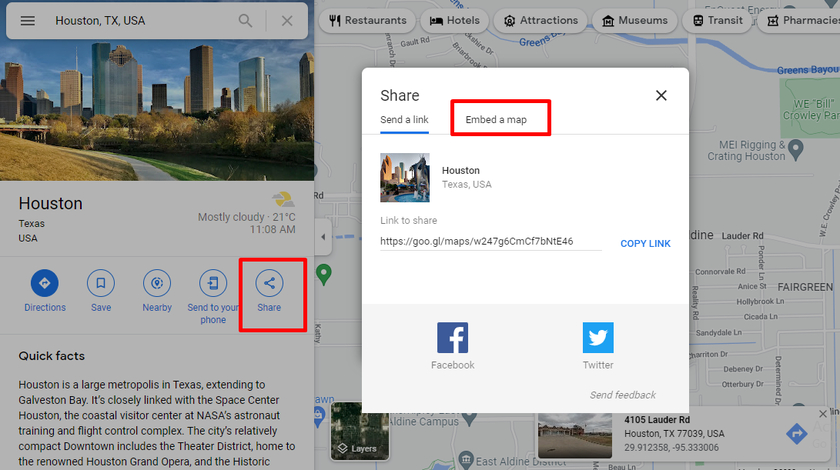The height and width of the screenshot is (470, 840).
Task: Click the Greens Bayou label on map
Action: pyautogui.click(x=808, y=70)
